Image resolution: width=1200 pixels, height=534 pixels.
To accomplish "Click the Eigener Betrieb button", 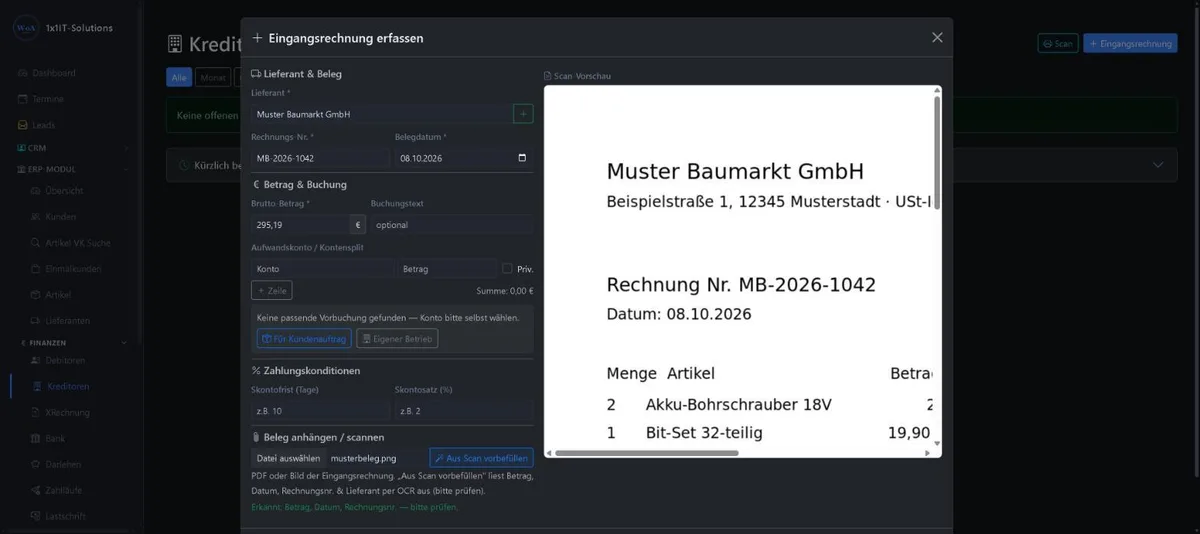I will pyautogui.click(x=398, y=339).
